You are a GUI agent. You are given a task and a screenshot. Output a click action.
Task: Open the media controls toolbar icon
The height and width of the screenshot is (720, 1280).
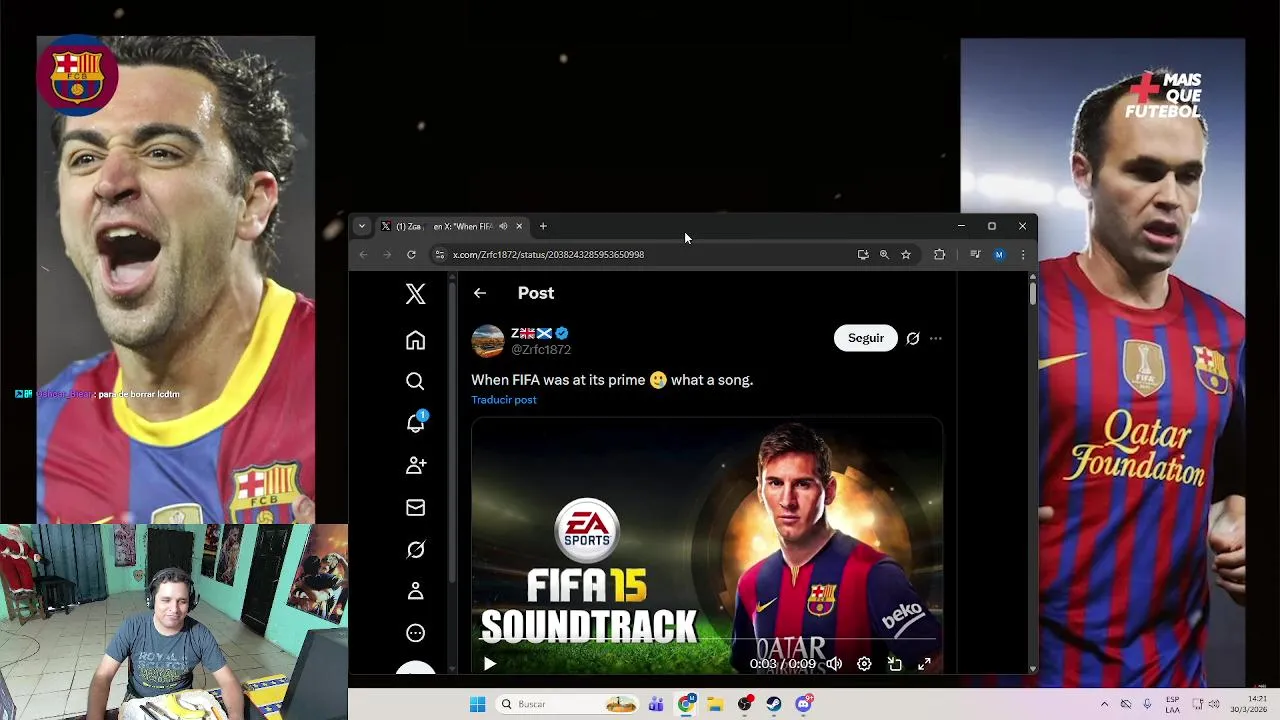click(975, 255)
